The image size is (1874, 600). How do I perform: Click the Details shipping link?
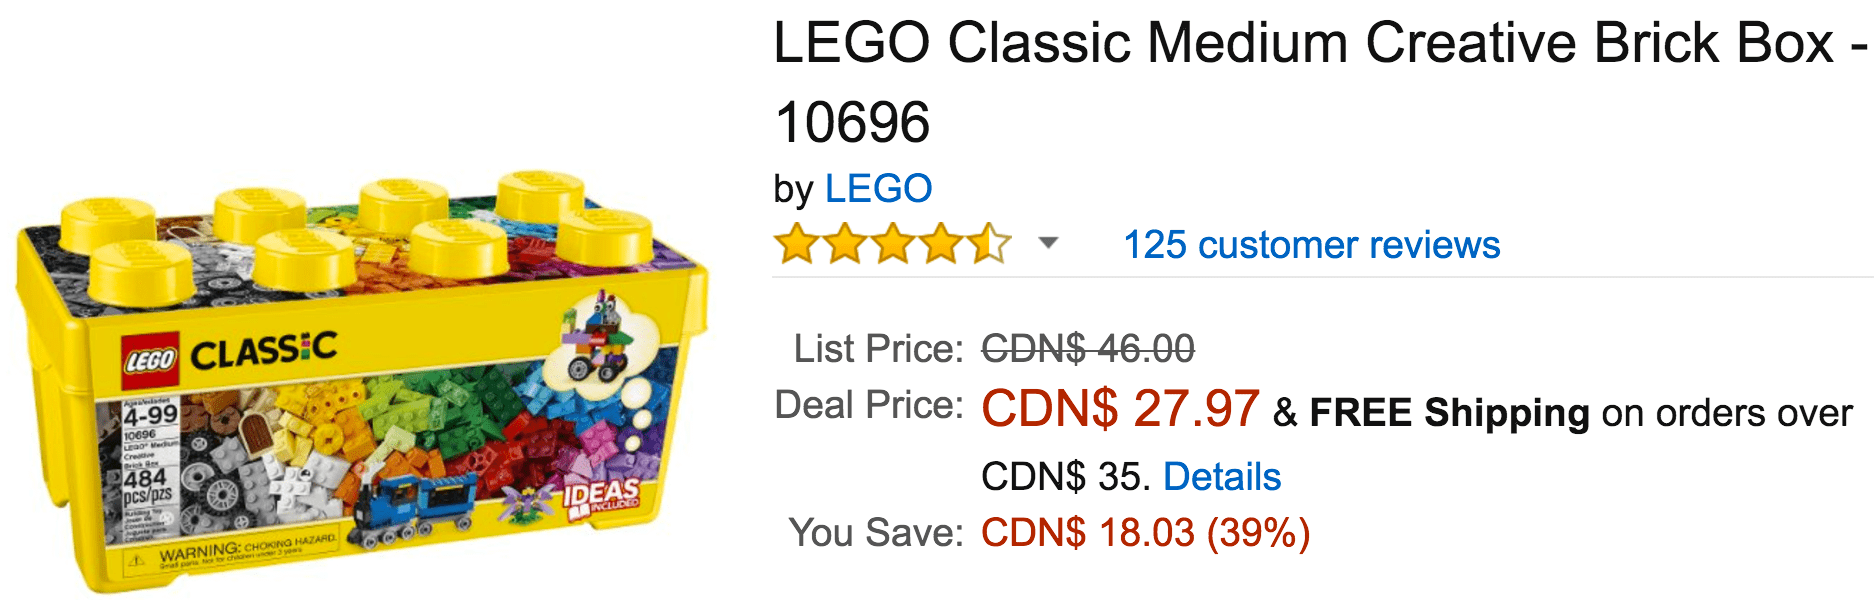(1222, 477)
